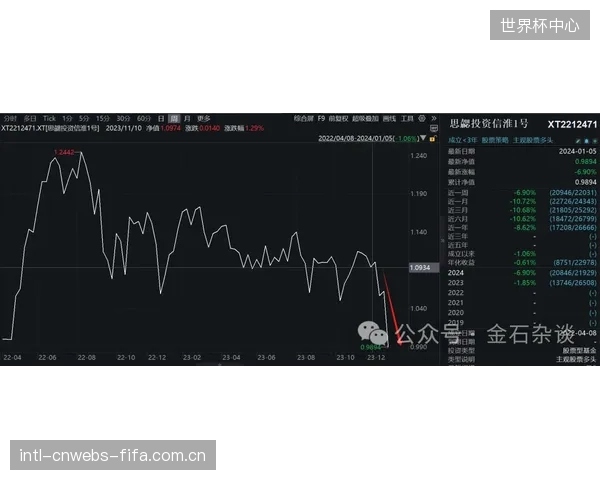Click 投资类型 value 股票型基金
This screenshot has height=480, width=600.
tap(579, 351)
